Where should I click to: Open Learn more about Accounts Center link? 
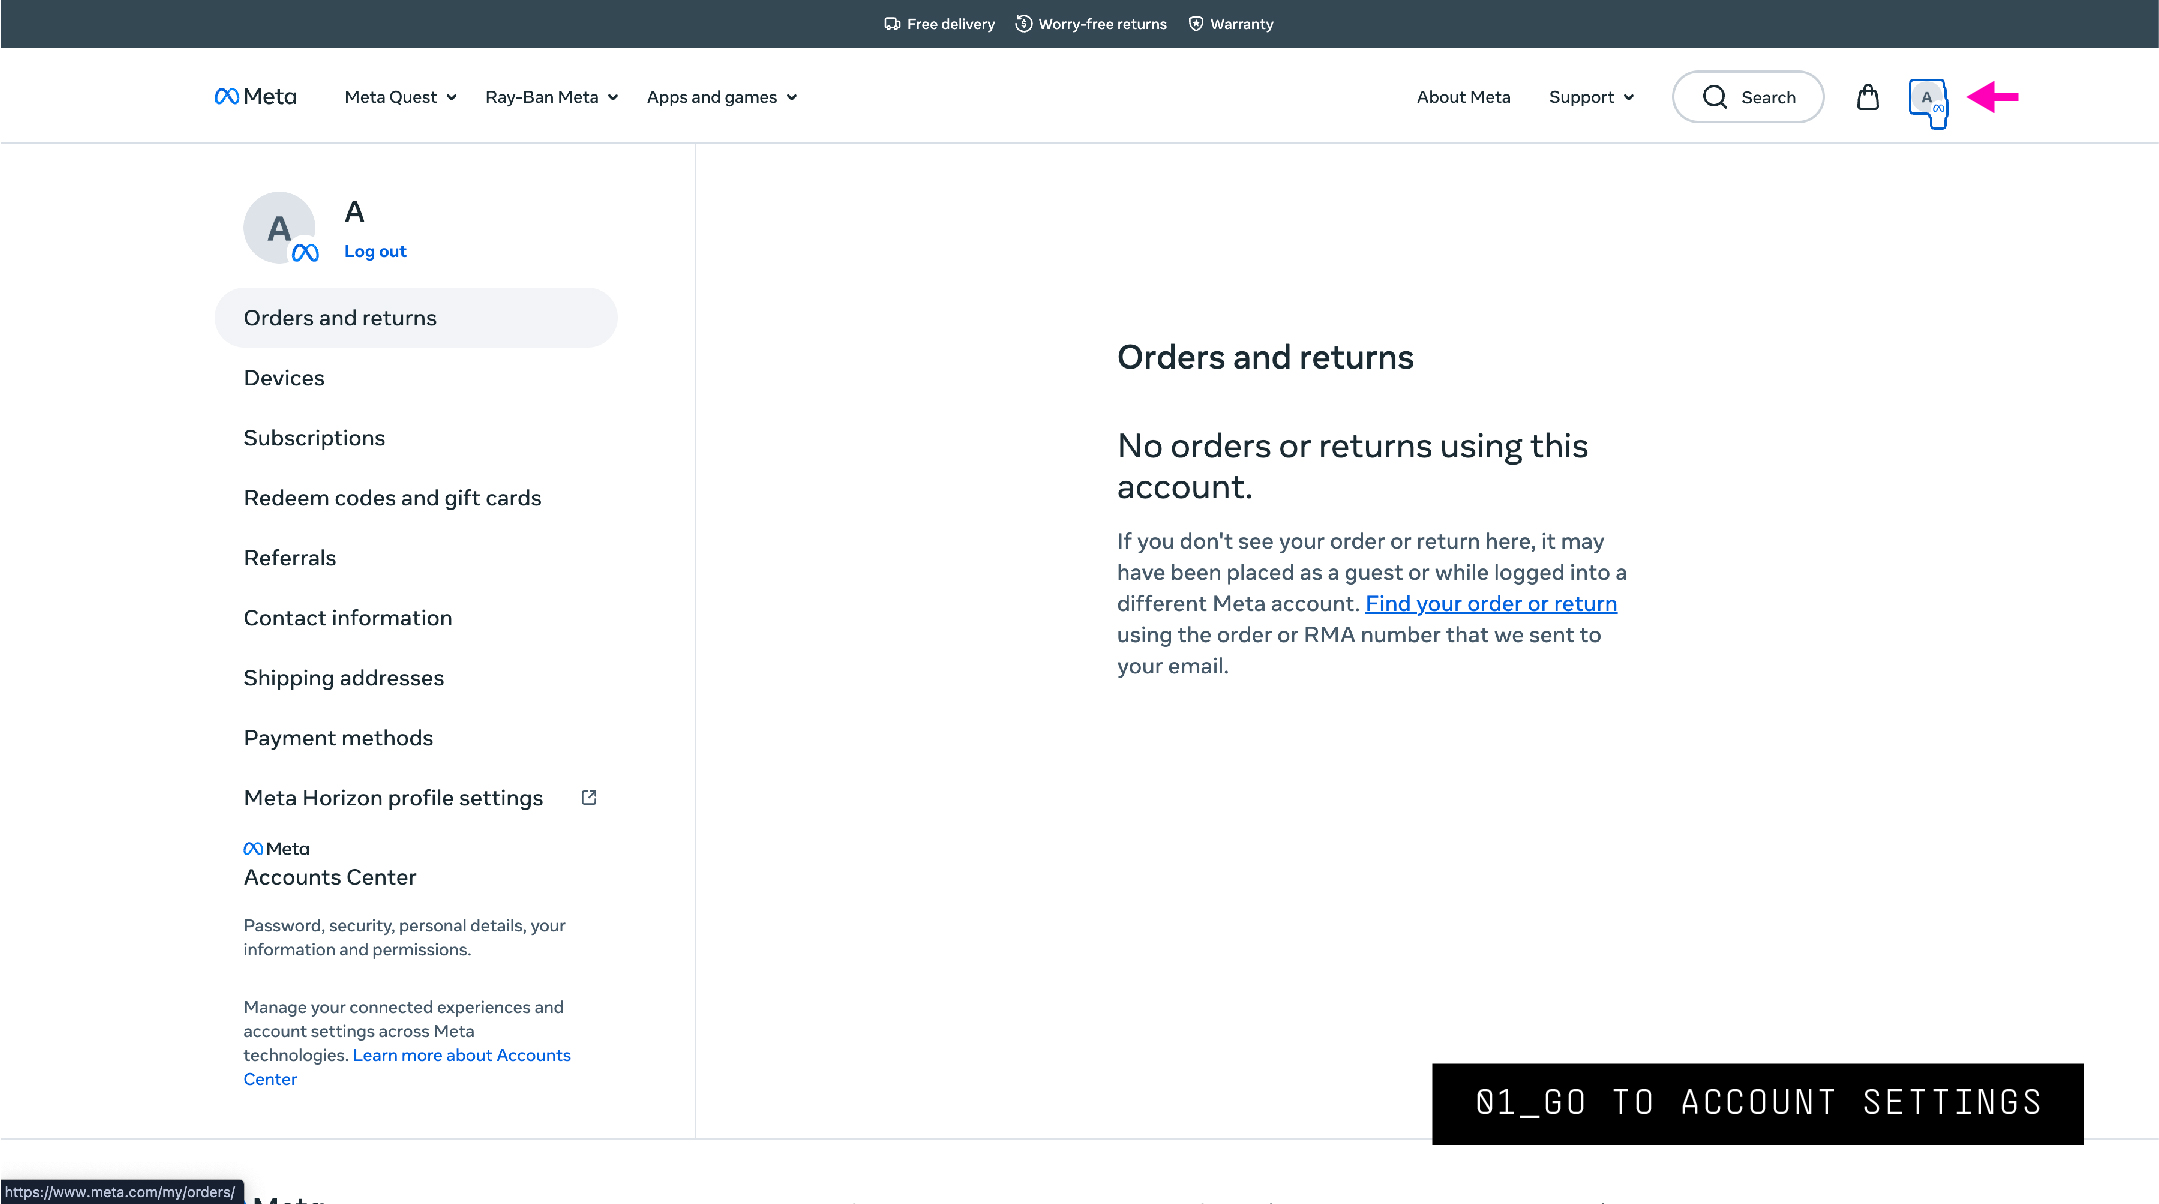tap(407, 1067)
